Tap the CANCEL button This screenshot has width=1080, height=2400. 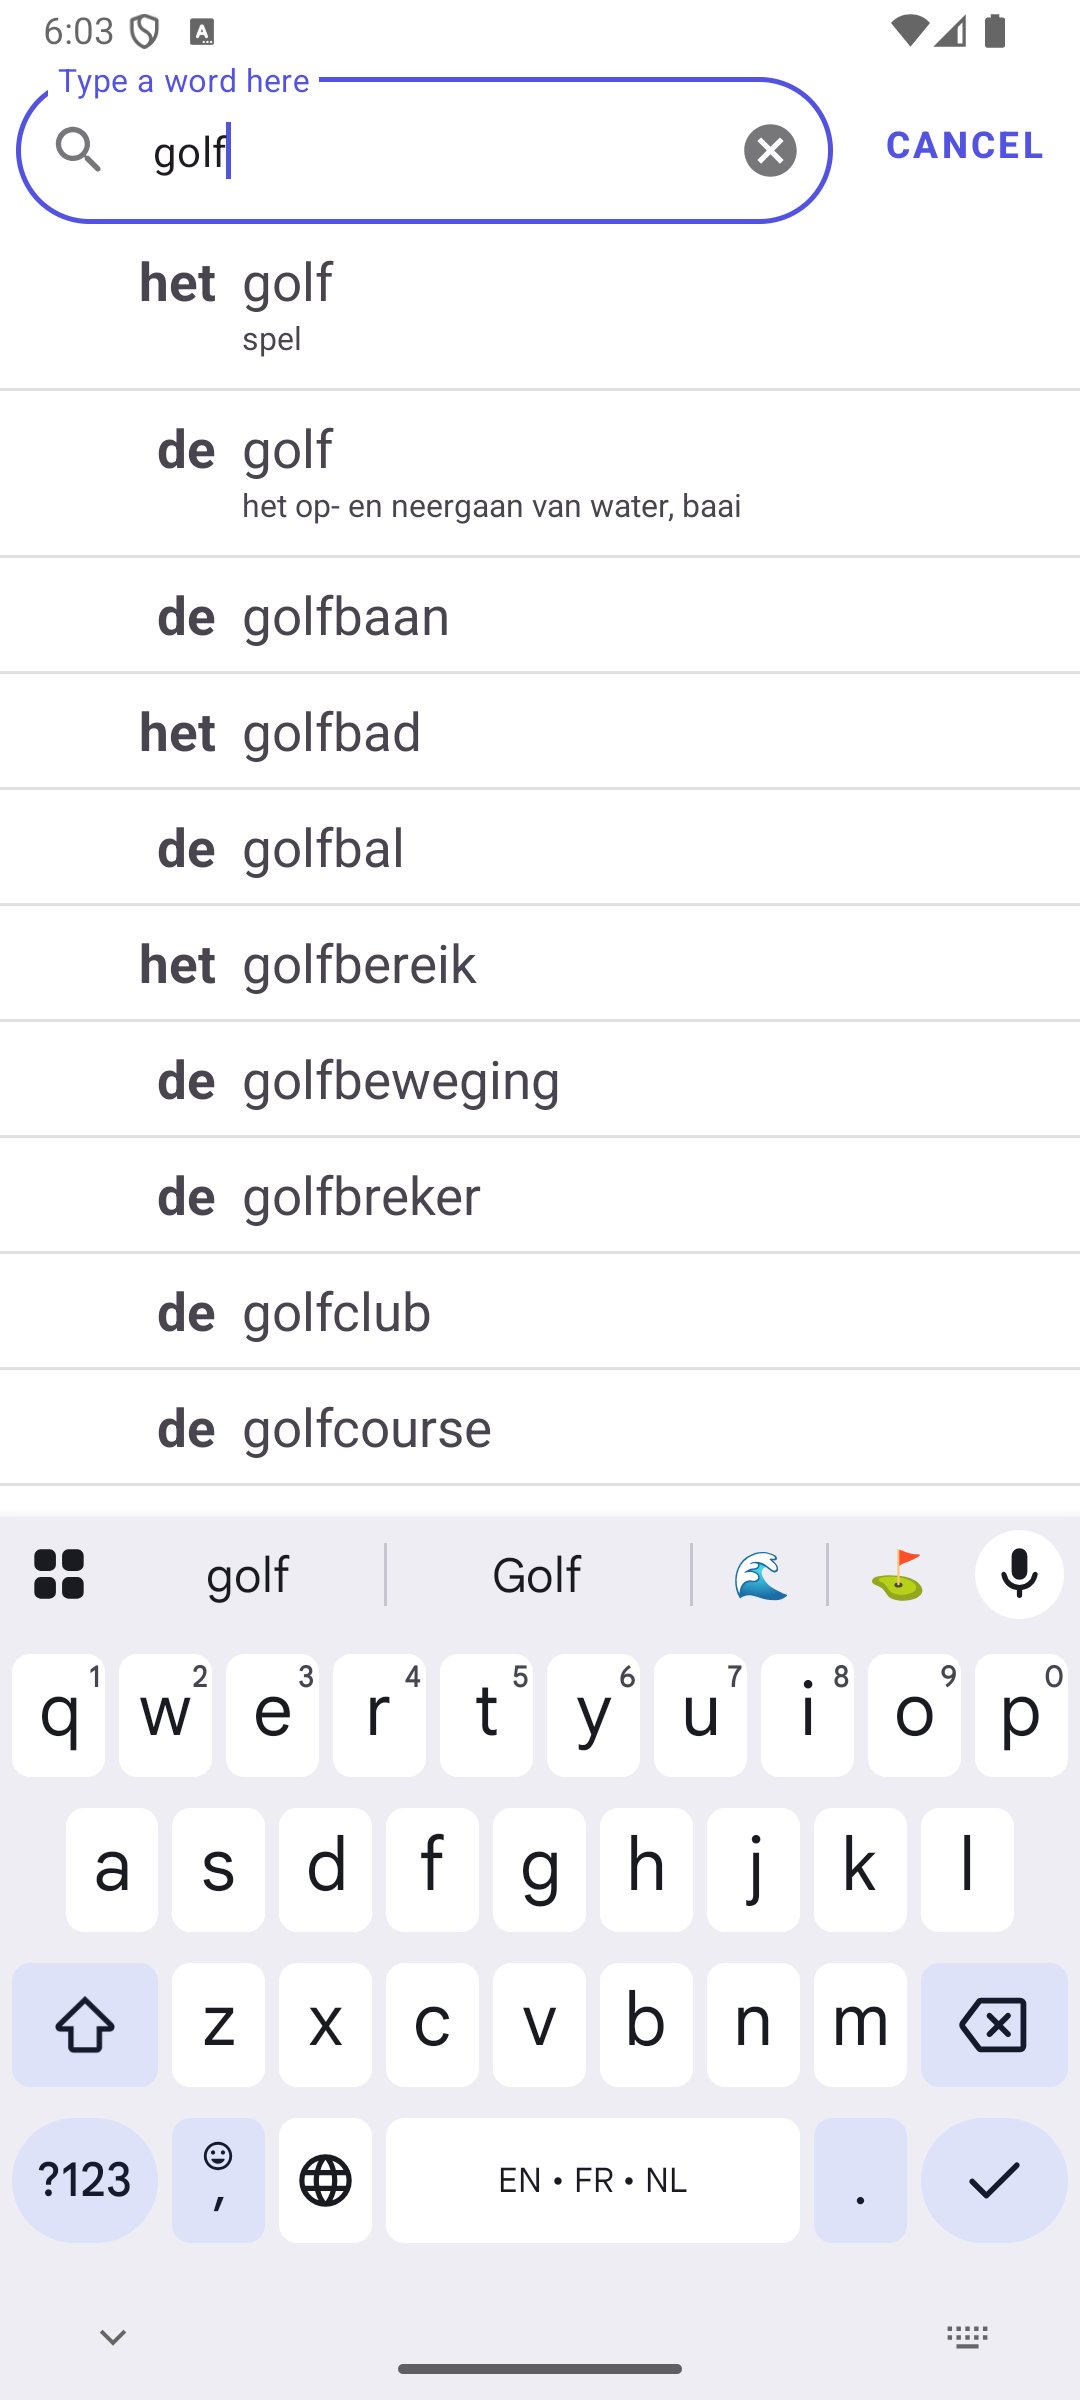click(x=964, y=146)
